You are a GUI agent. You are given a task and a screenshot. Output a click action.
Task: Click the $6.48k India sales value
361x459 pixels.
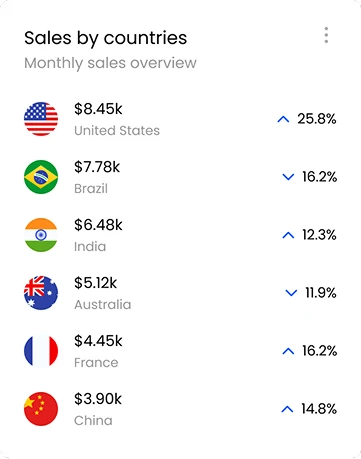click(x=98, y=225)
